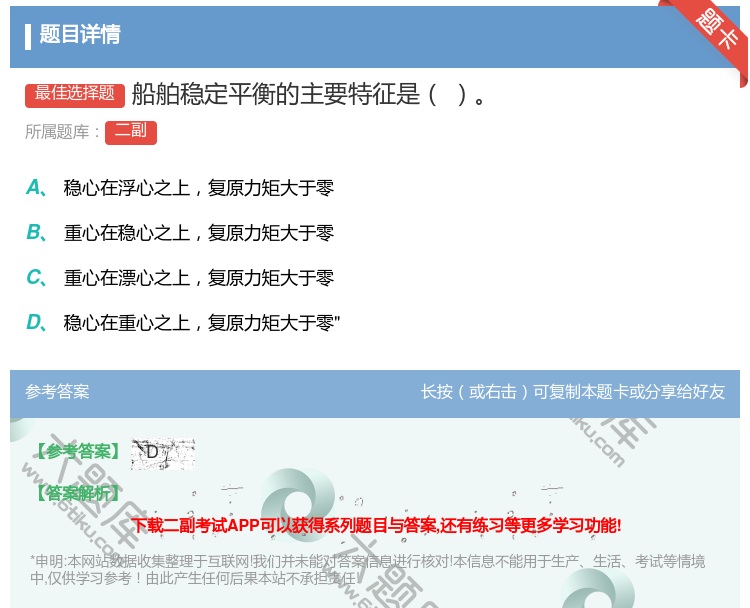This screenshot has width=750, height=608.
Task: Click the letter D option marker
Action: tap(36, 322)
